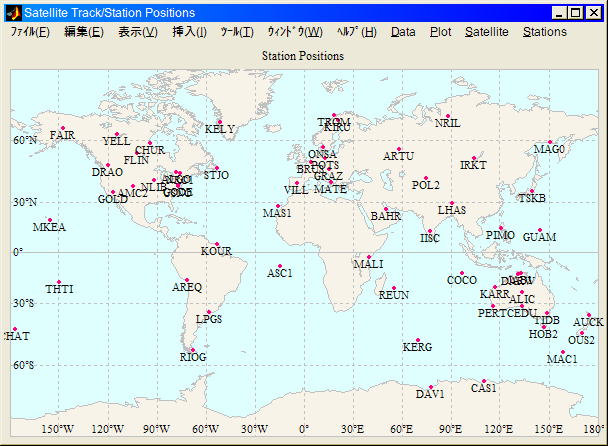Open the Satellite menu
This screenshot has width=608, height=446.
(487, 32)
